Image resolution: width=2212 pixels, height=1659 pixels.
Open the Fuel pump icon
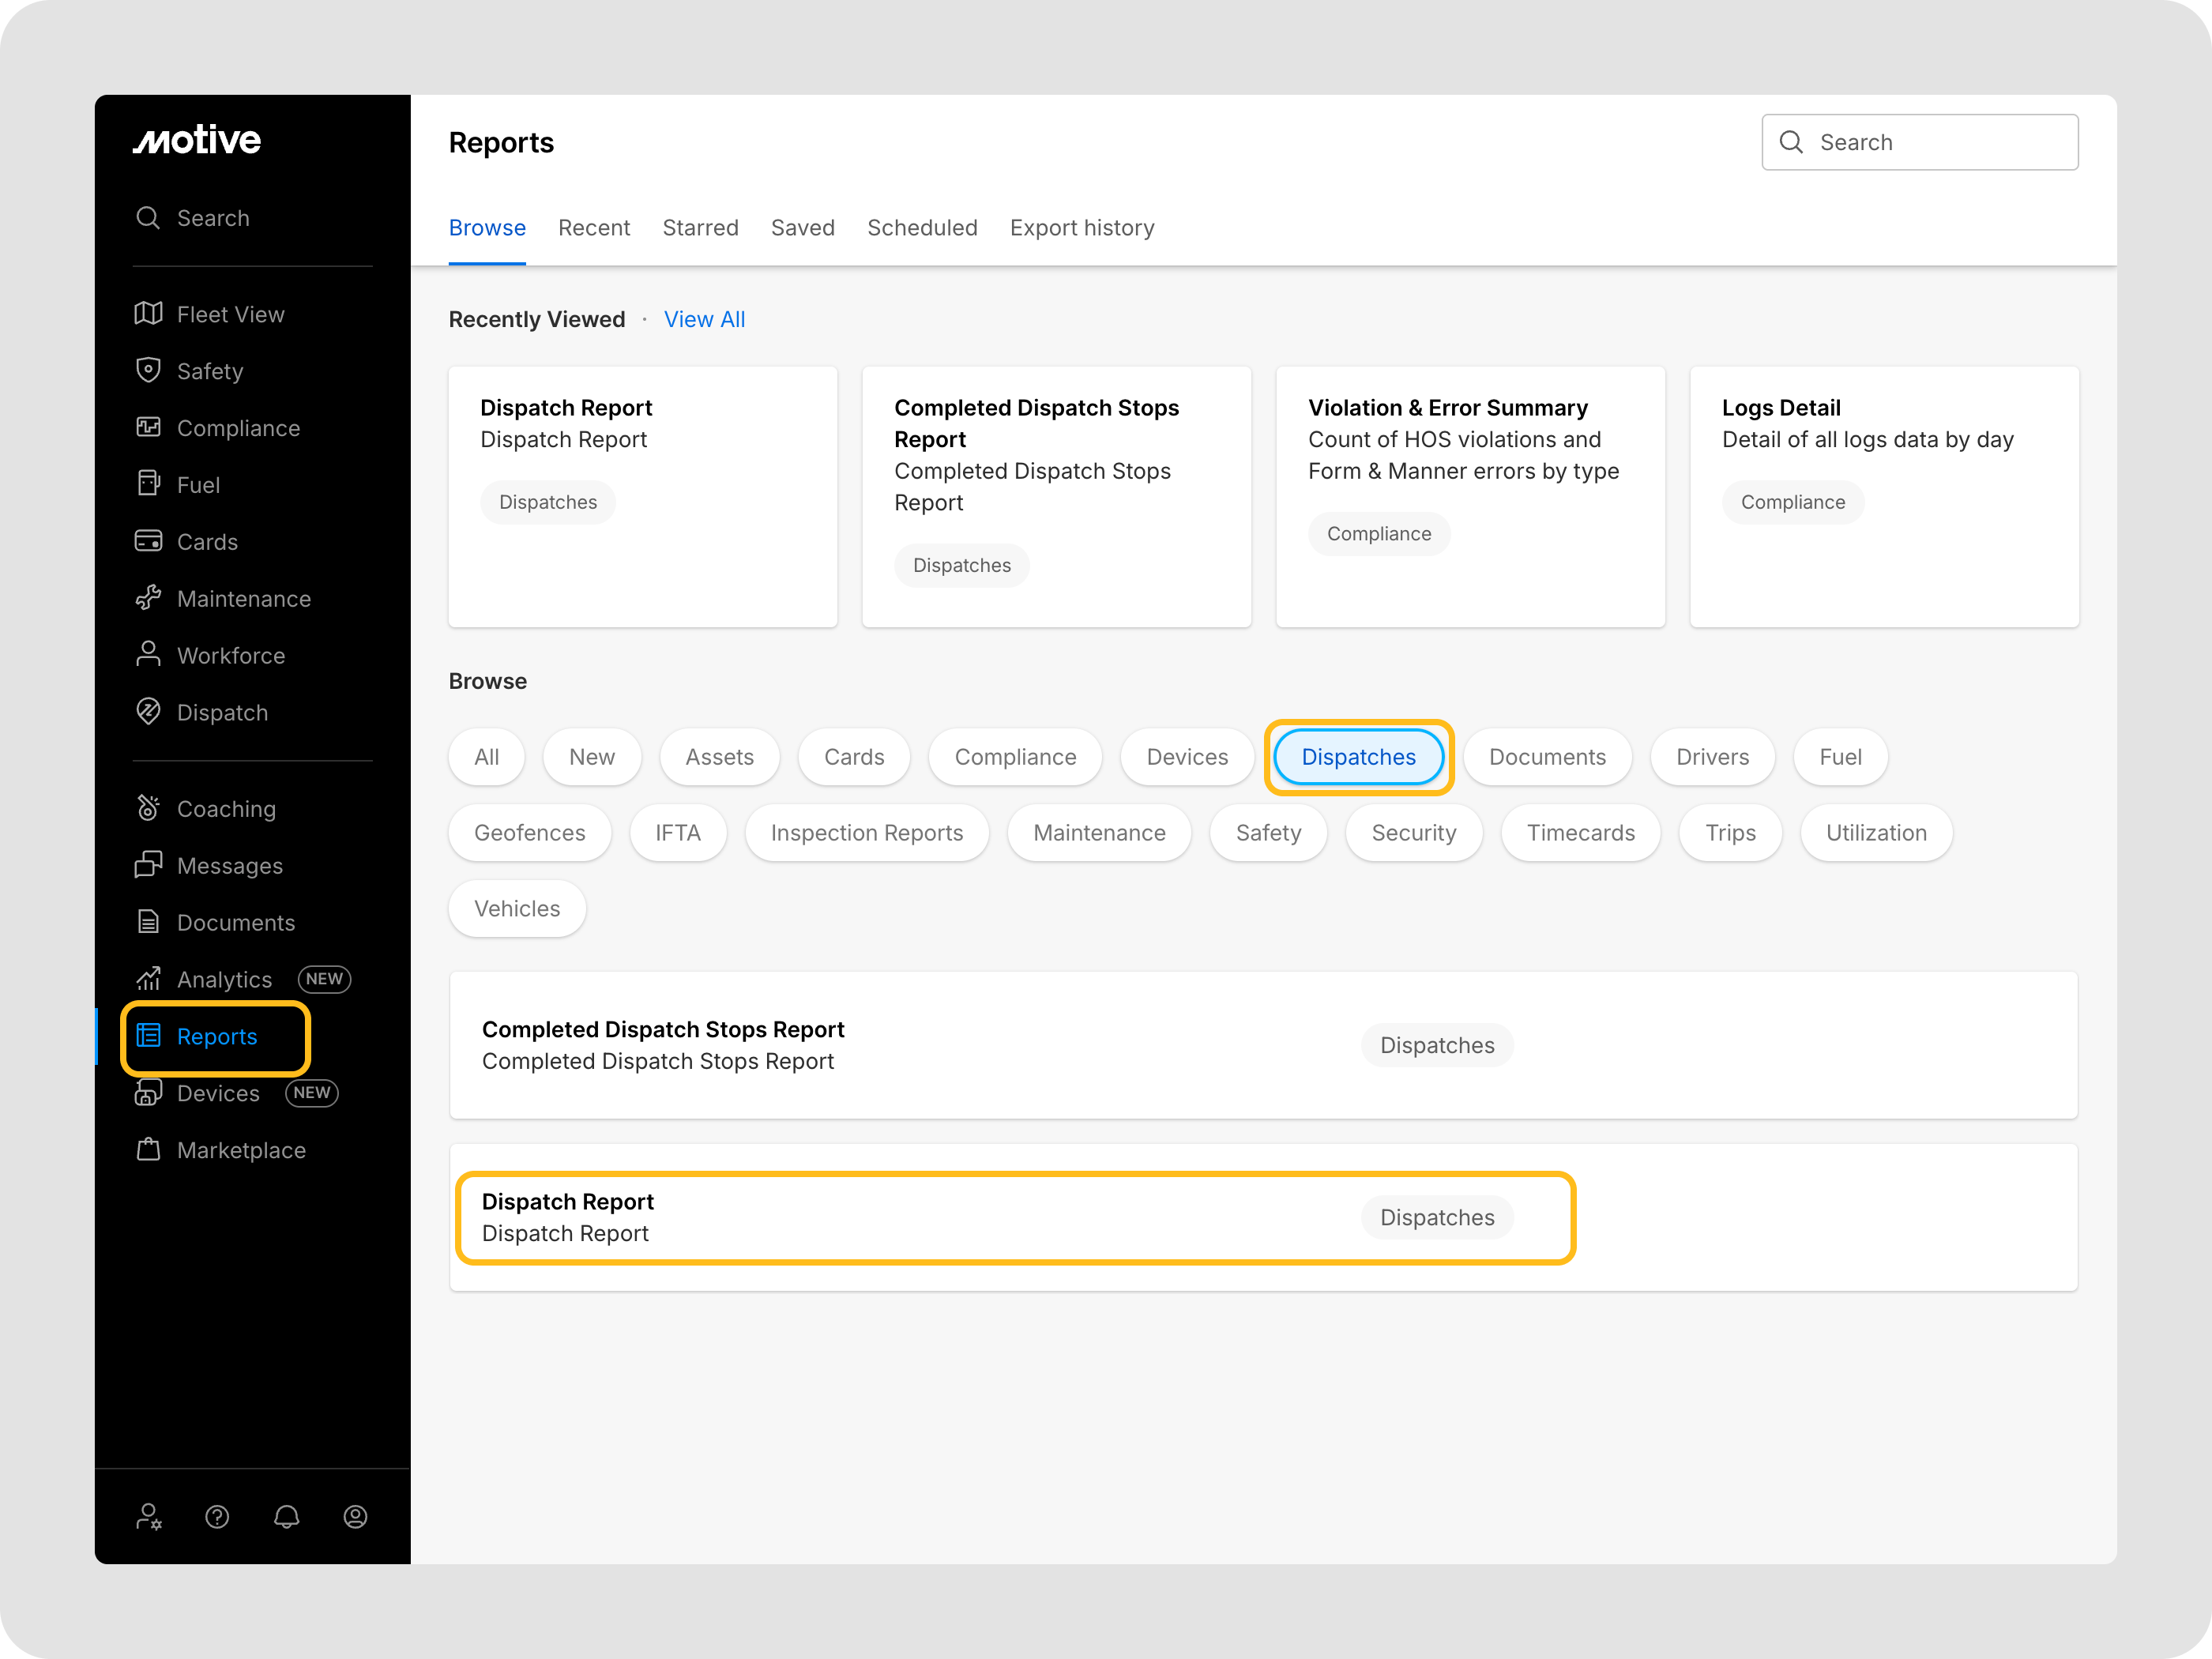(x=148, y=484)
